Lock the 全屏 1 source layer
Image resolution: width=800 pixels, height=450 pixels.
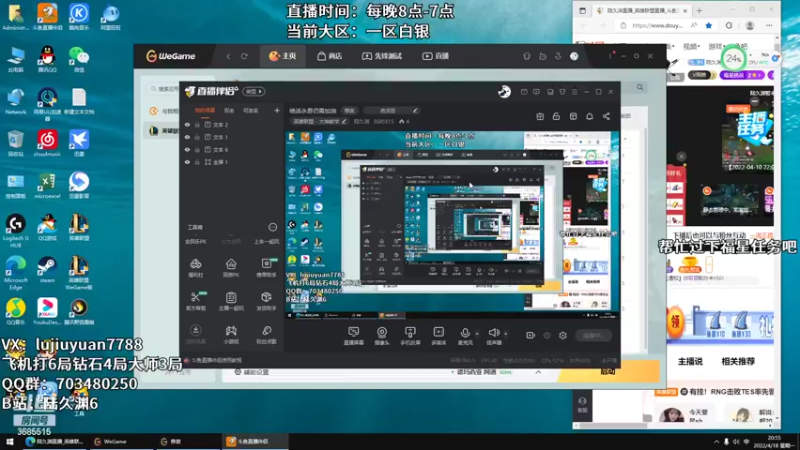[197, 162]
